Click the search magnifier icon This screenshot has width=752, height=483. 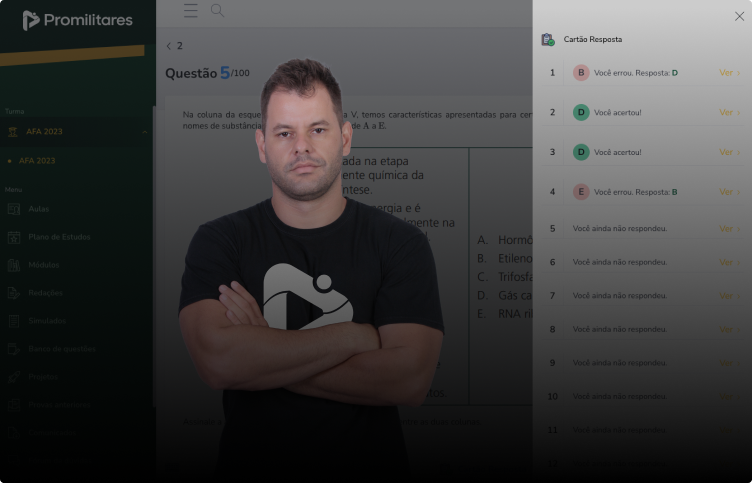point(217,11)
